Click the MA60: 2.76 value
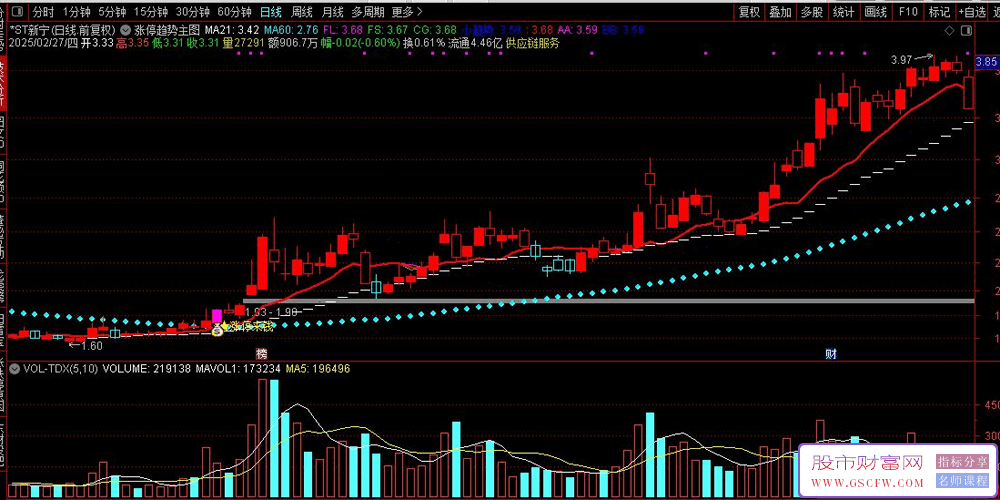Screen dimensions: 1000x500 (x=291, y=29)
